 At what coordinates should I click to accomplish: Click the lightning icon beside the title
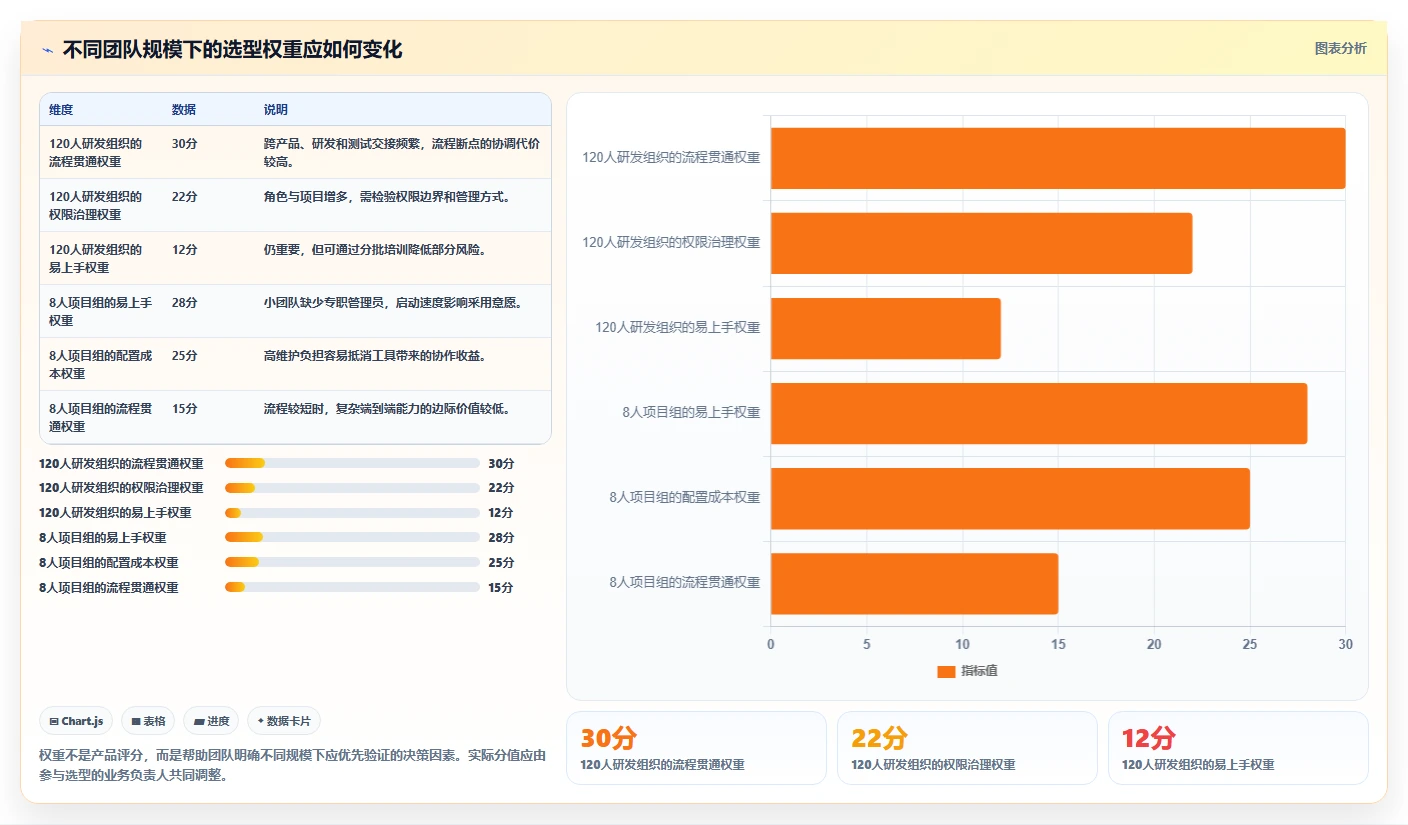coord(48,50)
